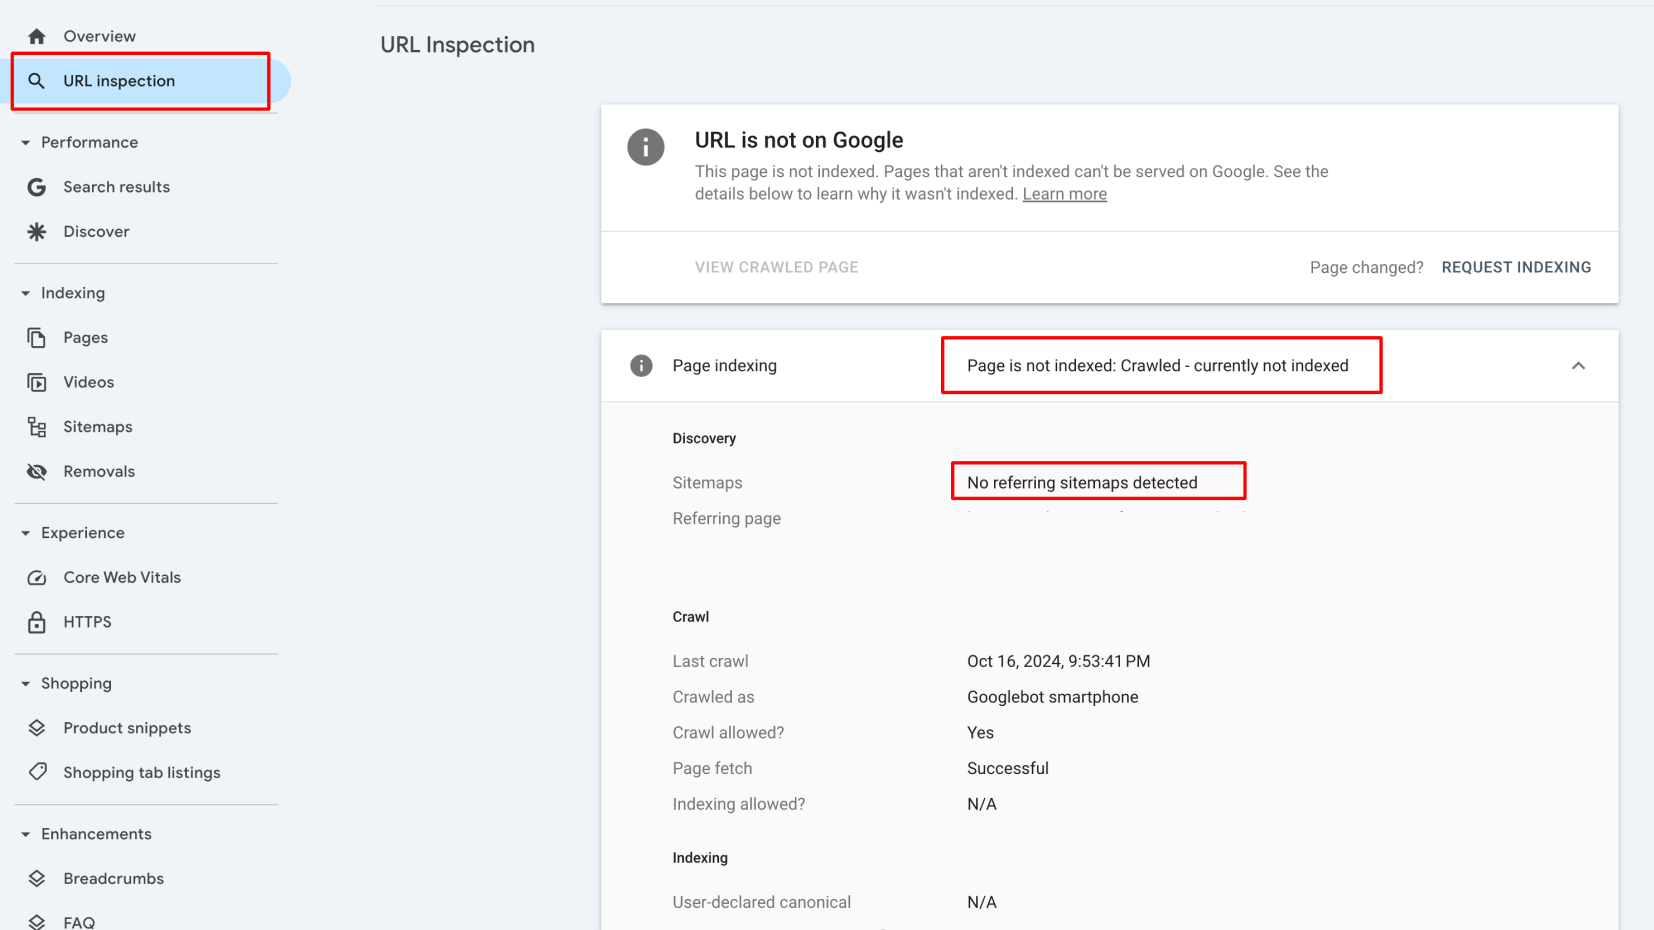Click the Removals crossed-eye icon
Viewport: 1654px width, 930px height.
pyautogui.click(x=37, y=472)
